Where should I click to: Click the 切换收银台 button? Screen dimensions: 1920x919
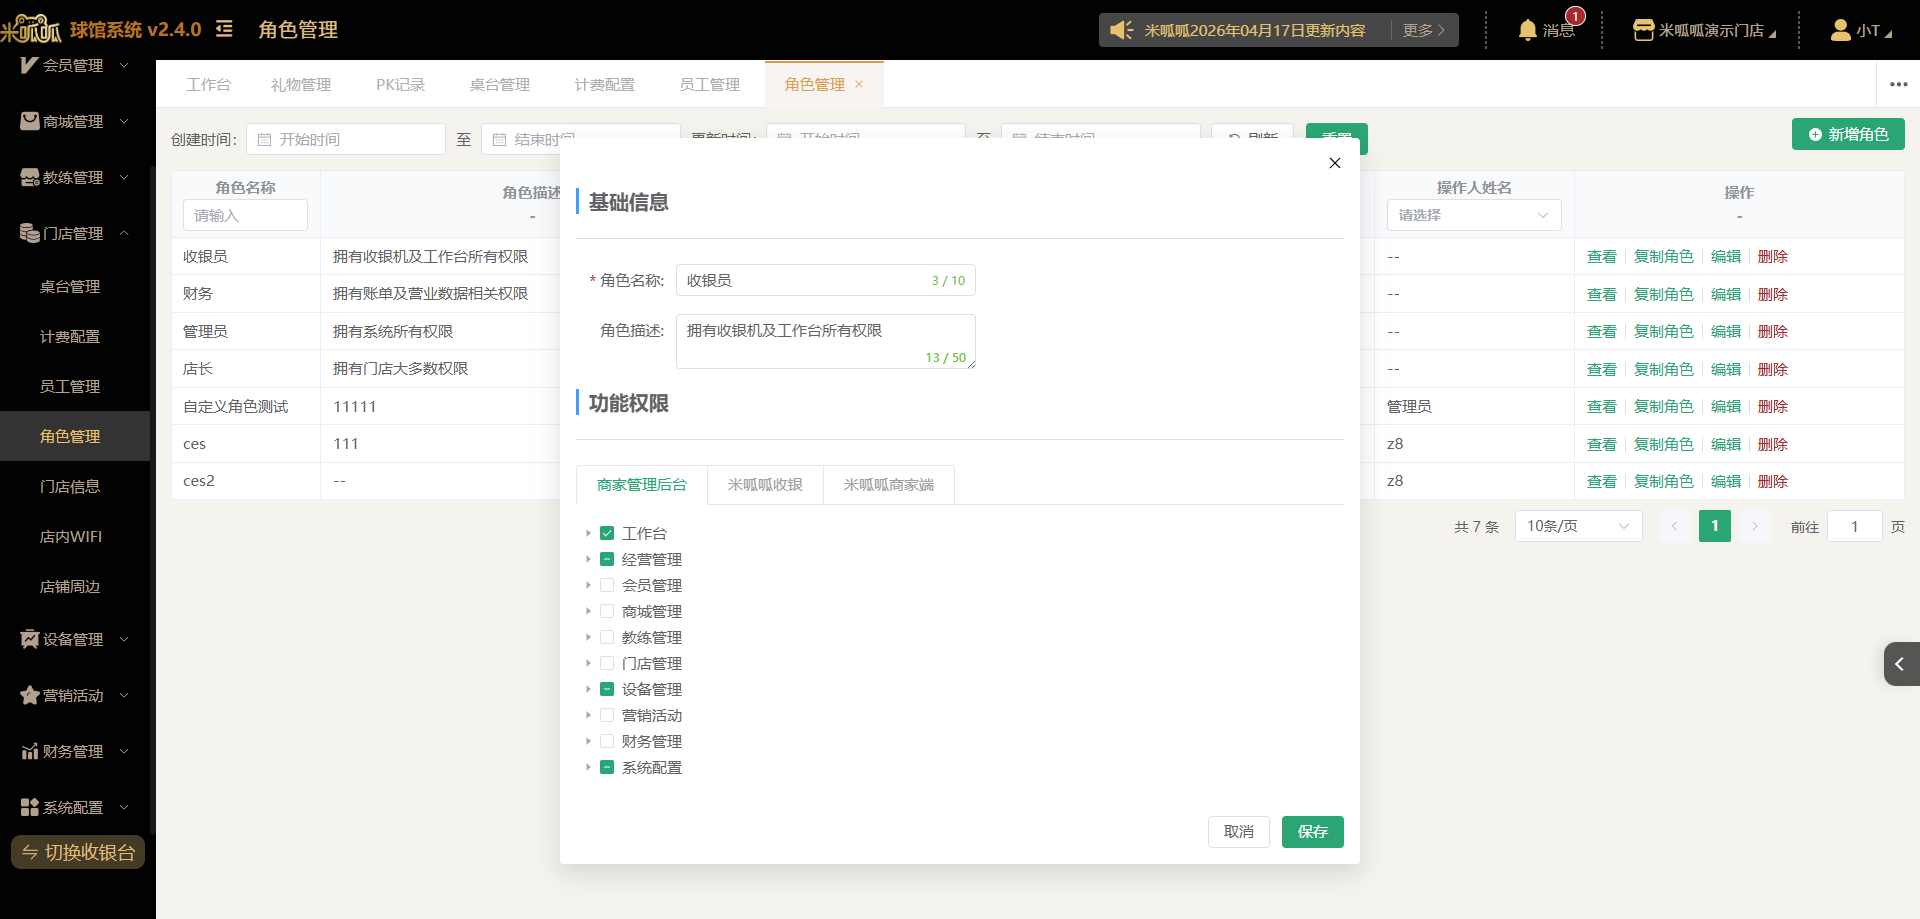[x=78, y=852]
